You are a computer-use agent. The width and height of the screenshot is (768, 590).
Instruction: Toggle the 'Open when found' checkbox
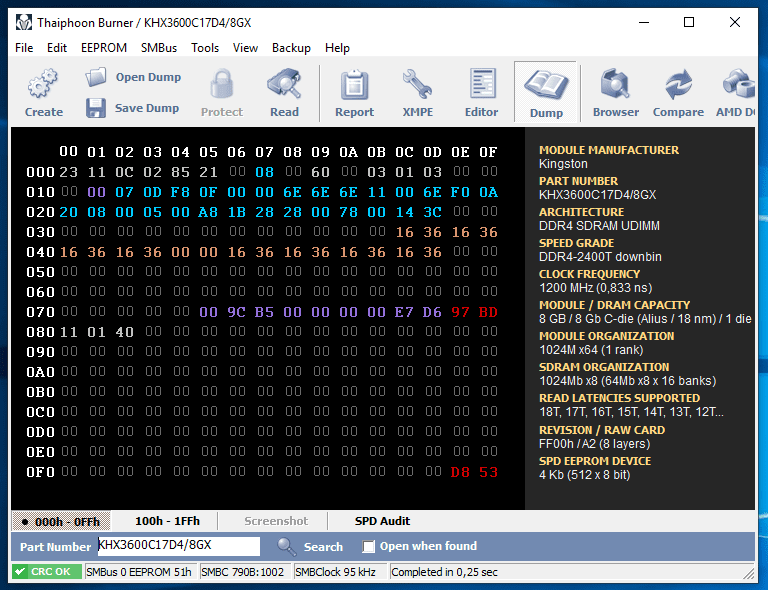pyautogui.click(x=368, y=546)
